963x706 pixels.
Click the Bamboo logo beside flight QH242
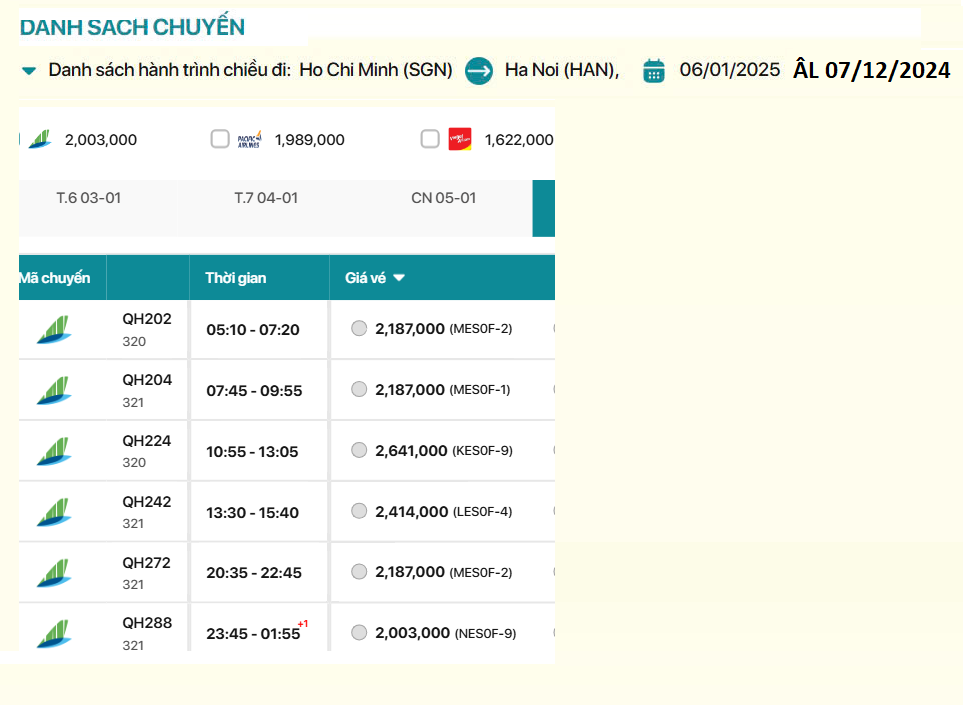(55, 511)
